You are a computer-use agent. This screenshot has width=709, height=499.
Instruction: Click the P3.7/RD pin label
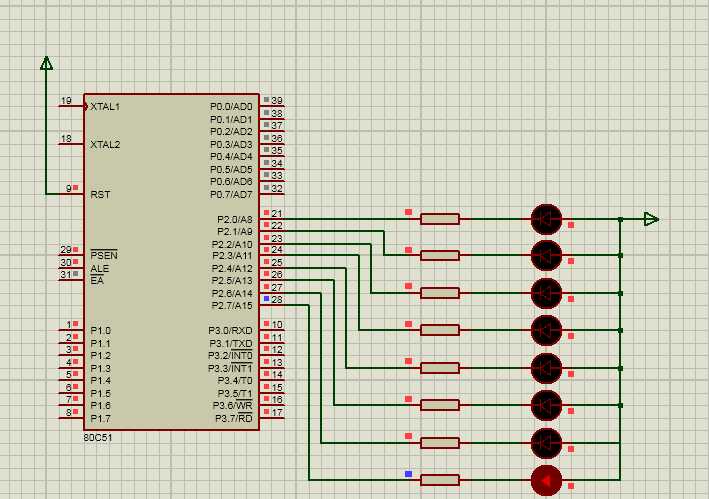[234, 418]
